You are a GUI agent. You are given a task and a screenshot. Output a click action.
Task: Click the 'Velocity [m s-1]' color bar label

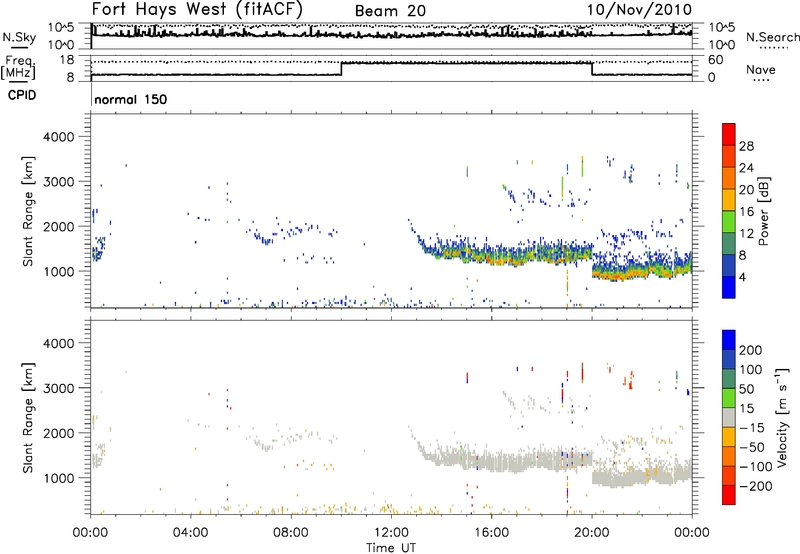[782, 417]
